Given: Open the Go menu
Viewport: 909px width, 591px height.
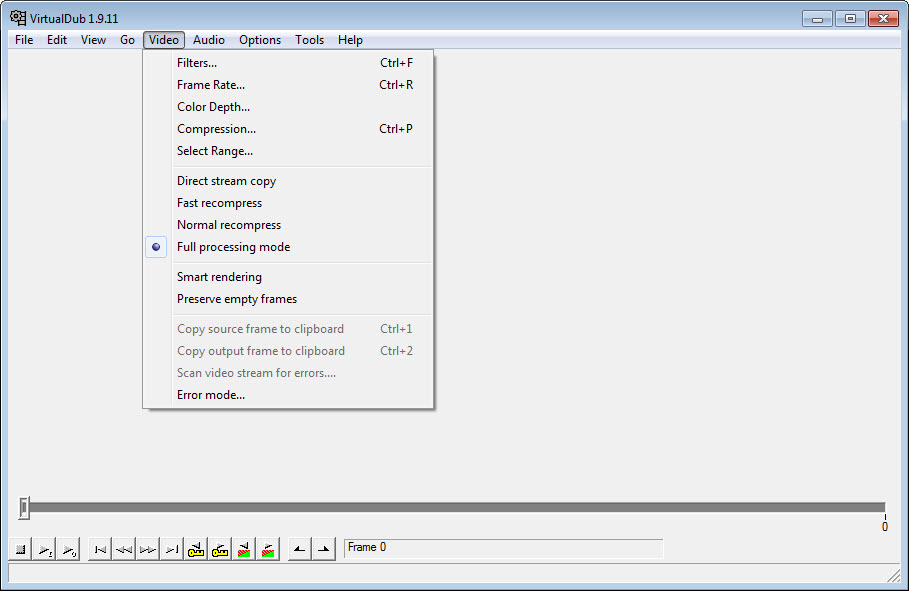Looking at the screenshot, I should click(x=128, y=40).
